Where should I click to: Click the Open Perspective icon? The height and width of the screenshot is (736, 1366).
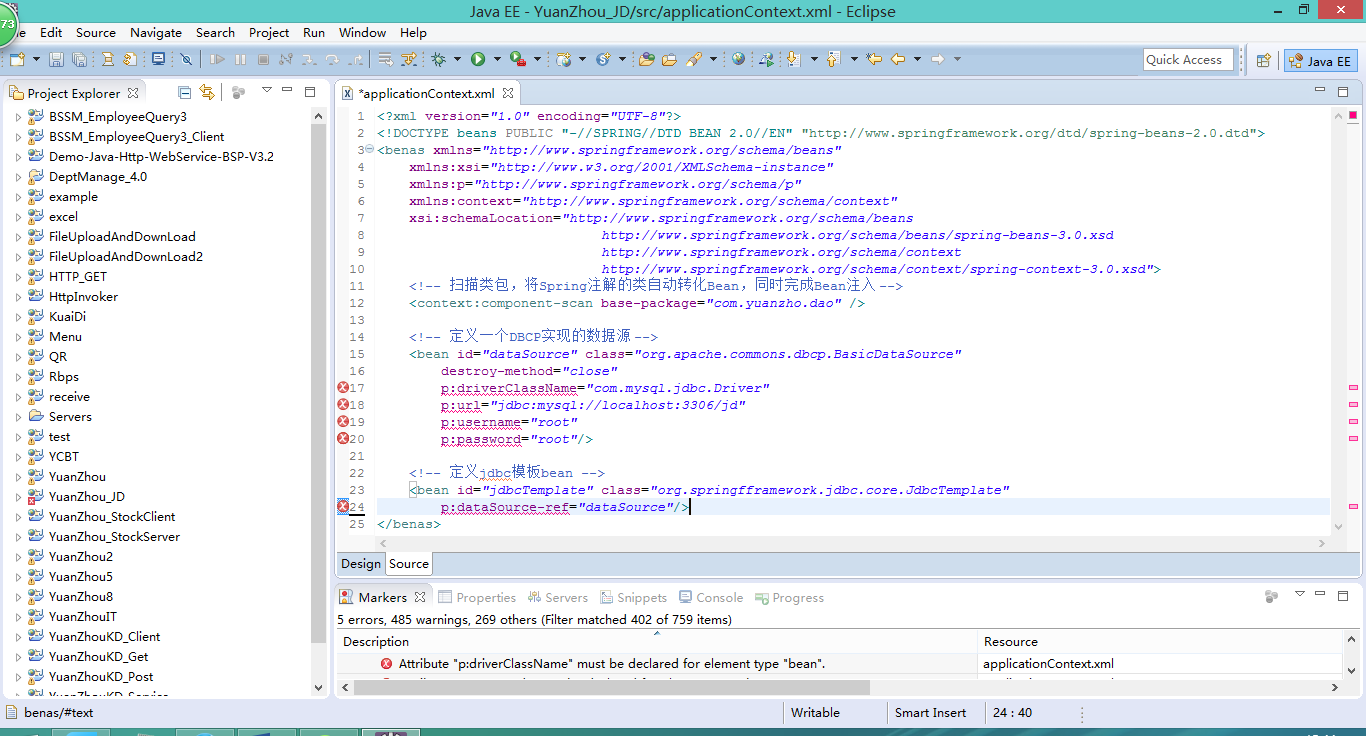coord(1263,60)
